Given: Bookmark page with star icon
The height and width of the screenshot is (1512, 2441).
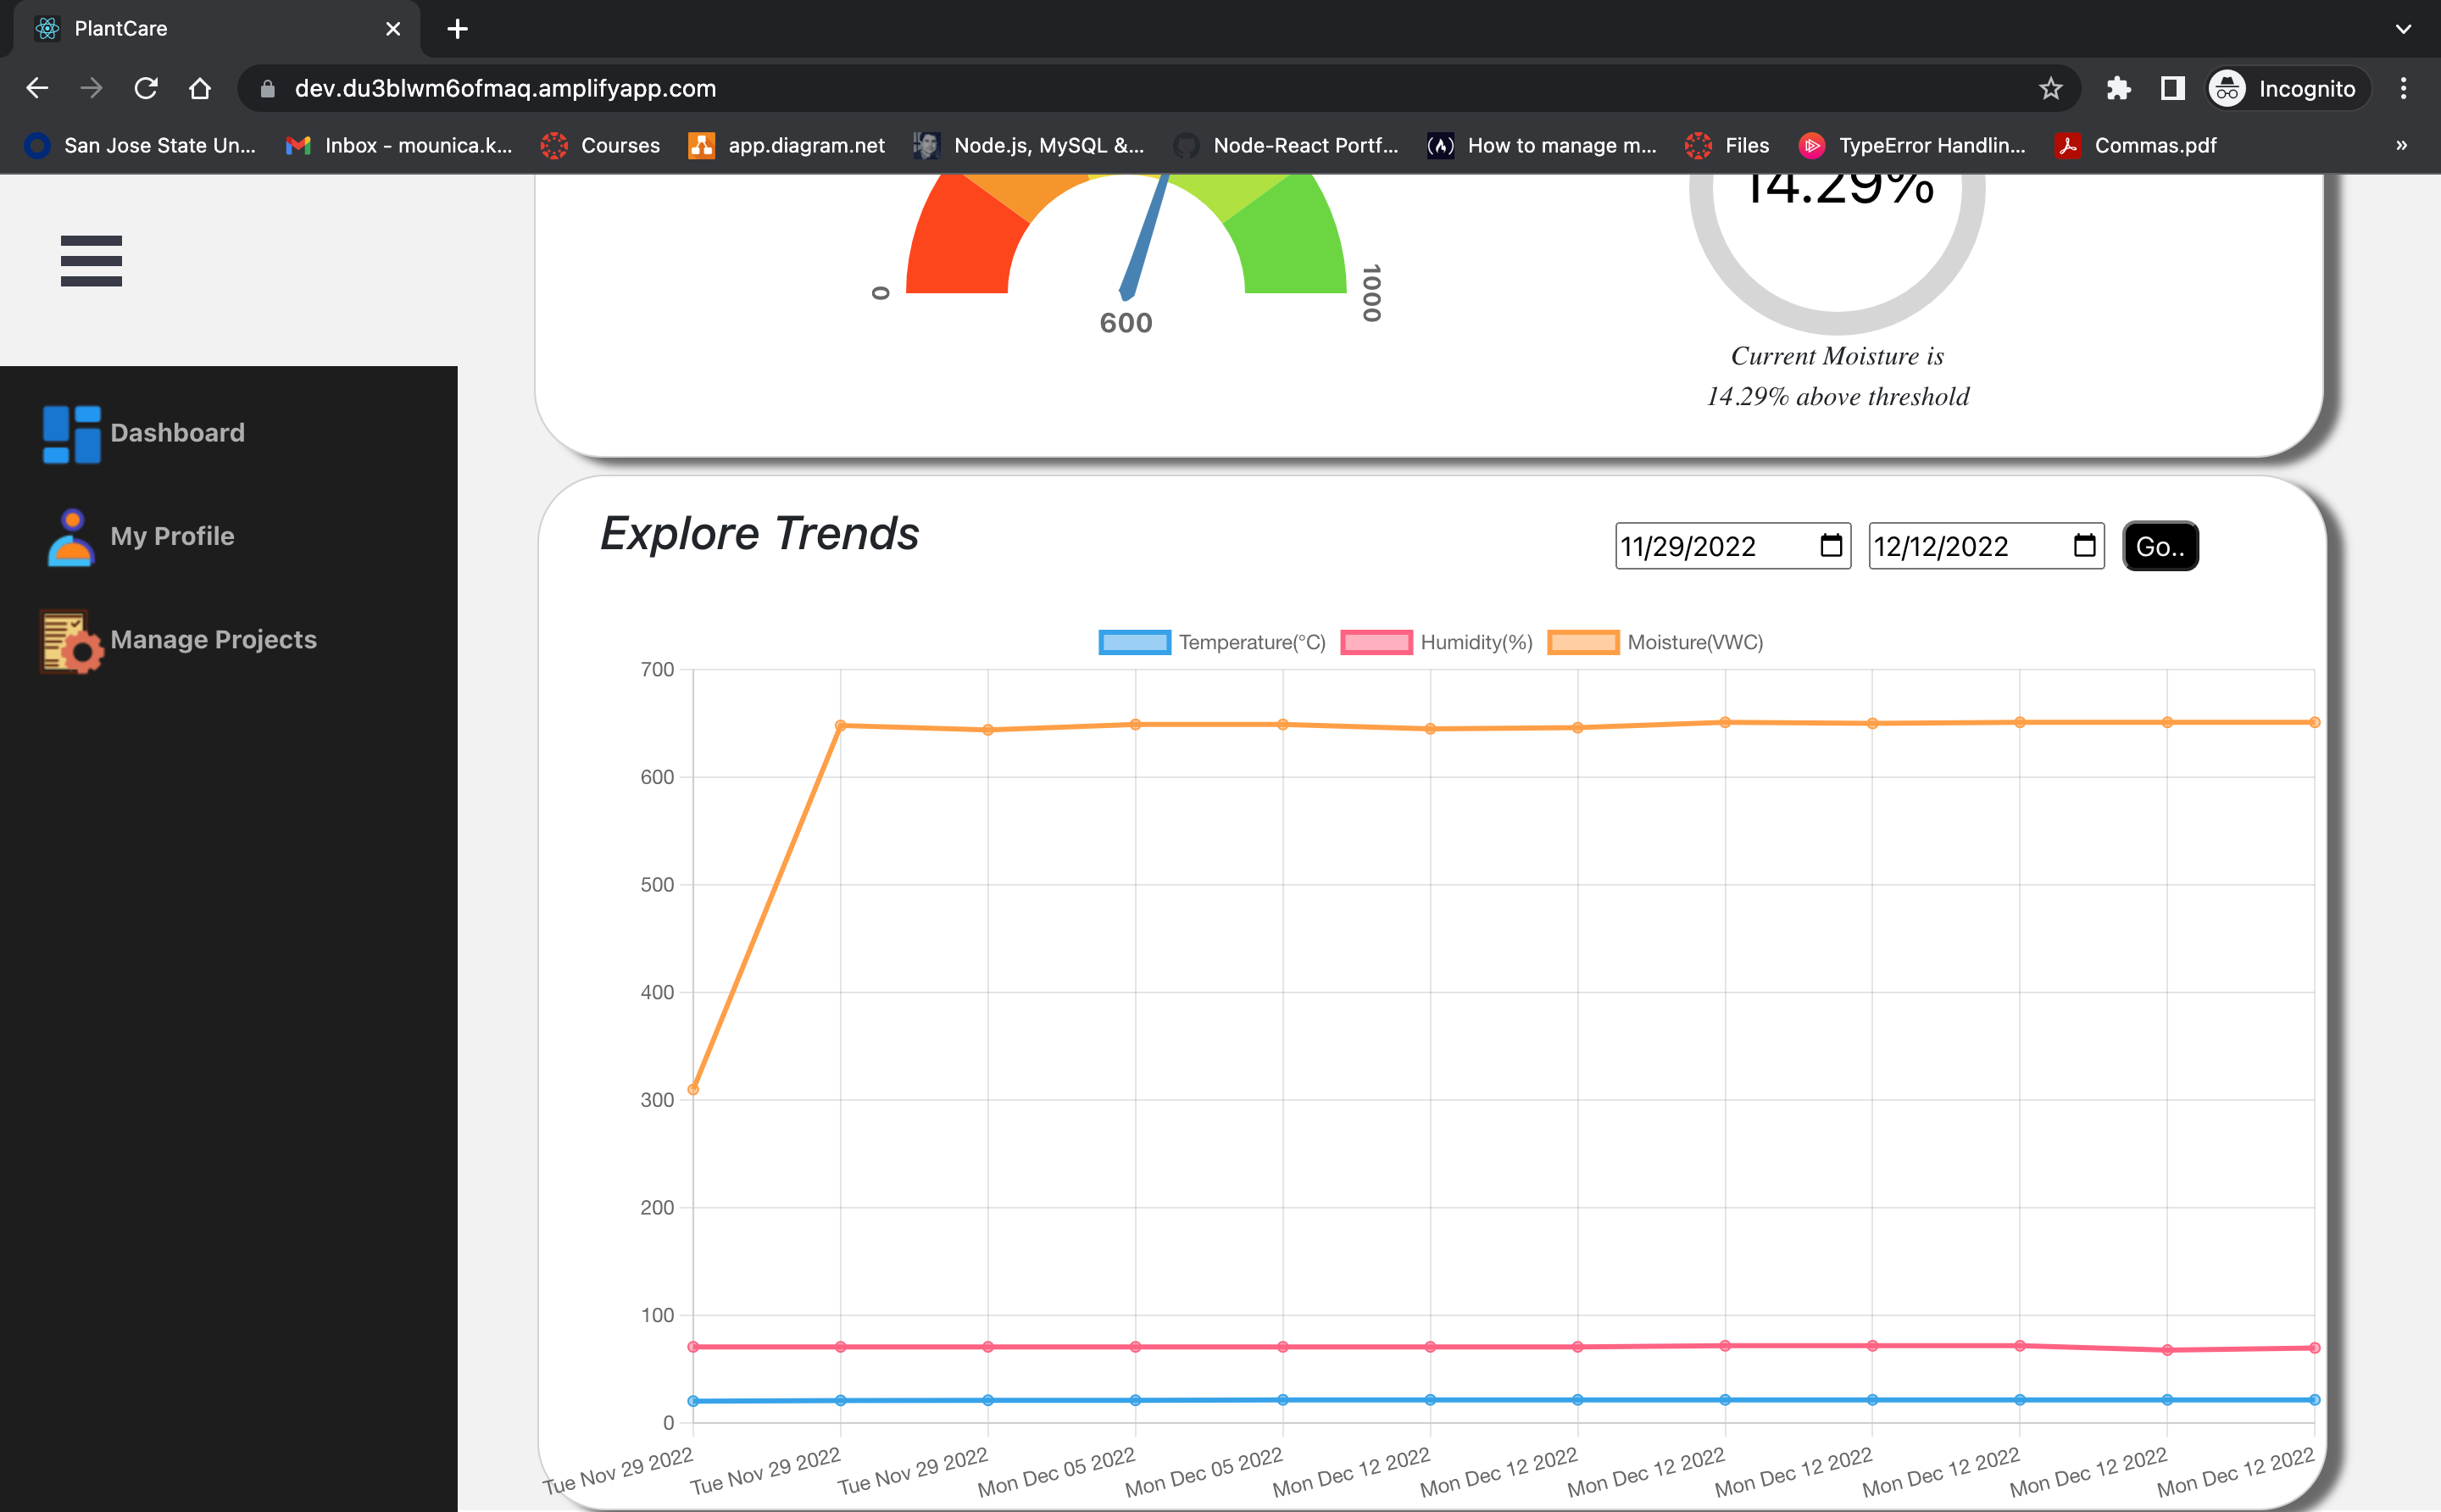Looking at the screenshot, I should point(2050,89).
